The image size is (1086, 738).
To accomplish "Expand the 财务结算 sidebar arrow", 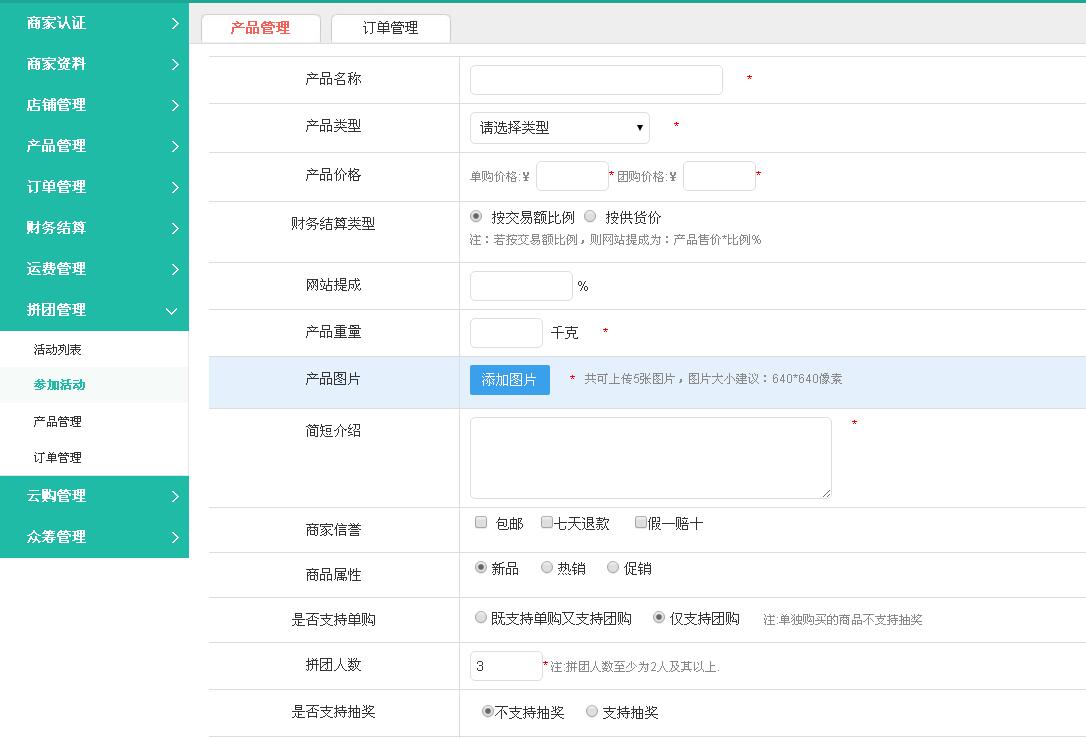I will point(175,228).
